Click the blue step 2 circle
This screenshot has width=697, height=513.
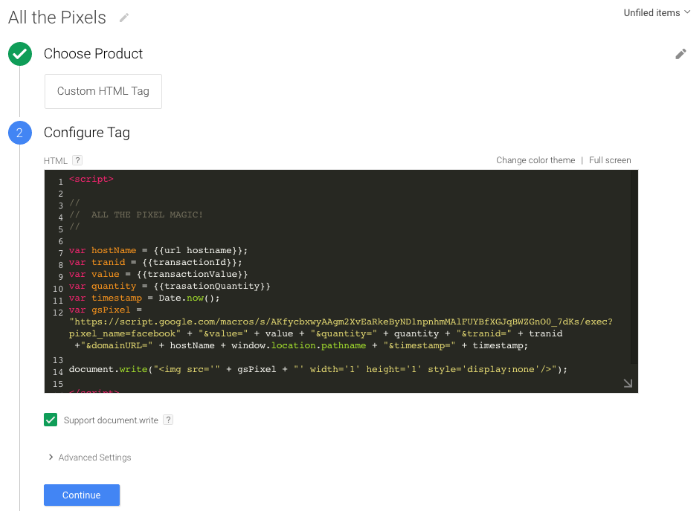[20, 132]
